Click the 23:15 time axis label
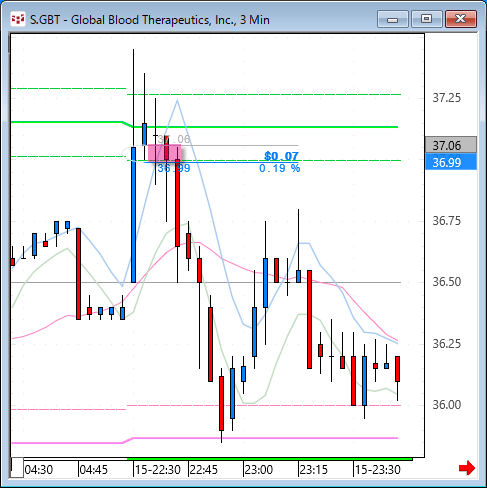 314,470
